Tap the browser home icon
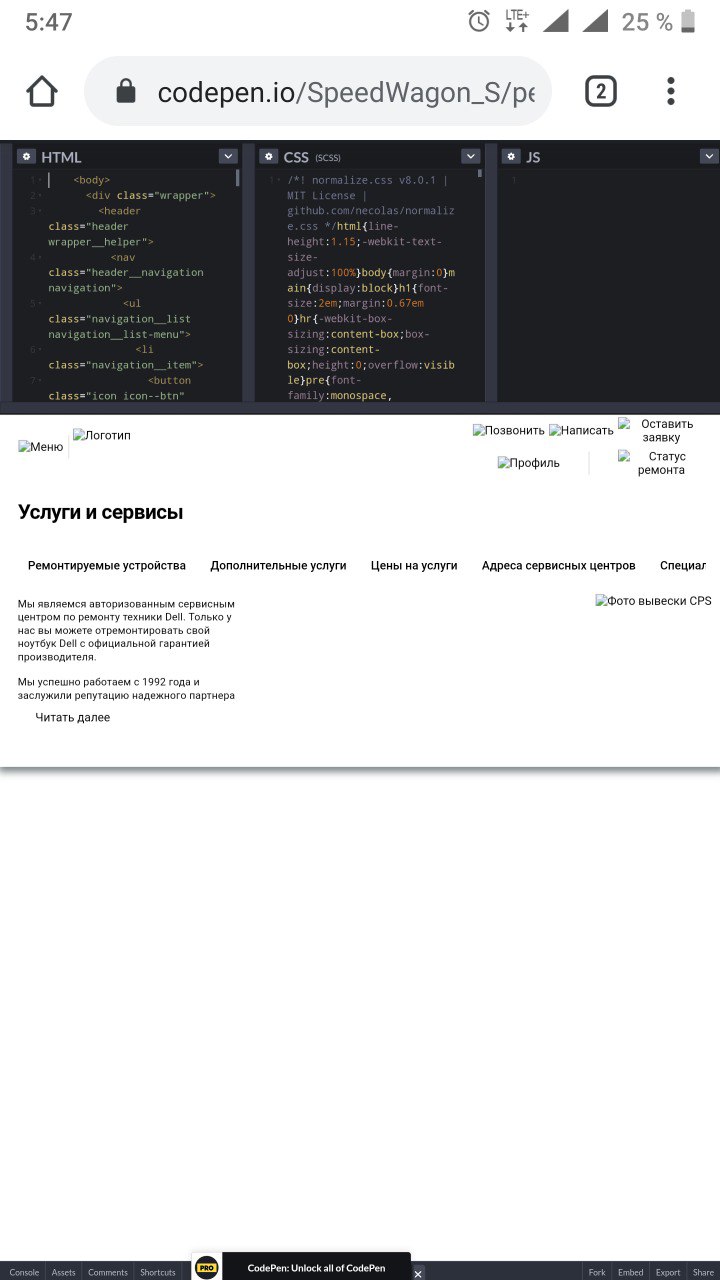This screenshot has height=1280, width=720. point(42,92)
